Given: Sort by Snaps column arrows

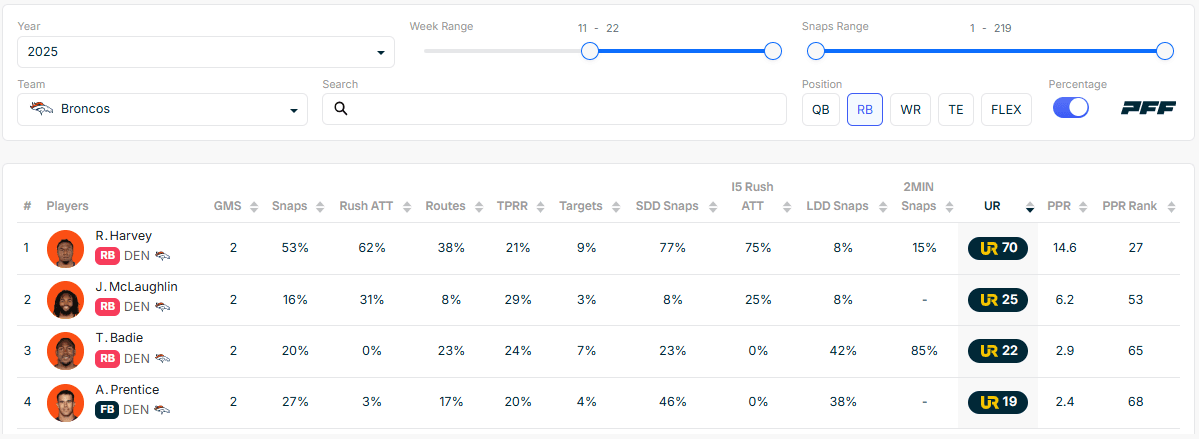Looking at the screenshot, I should 320,207.
